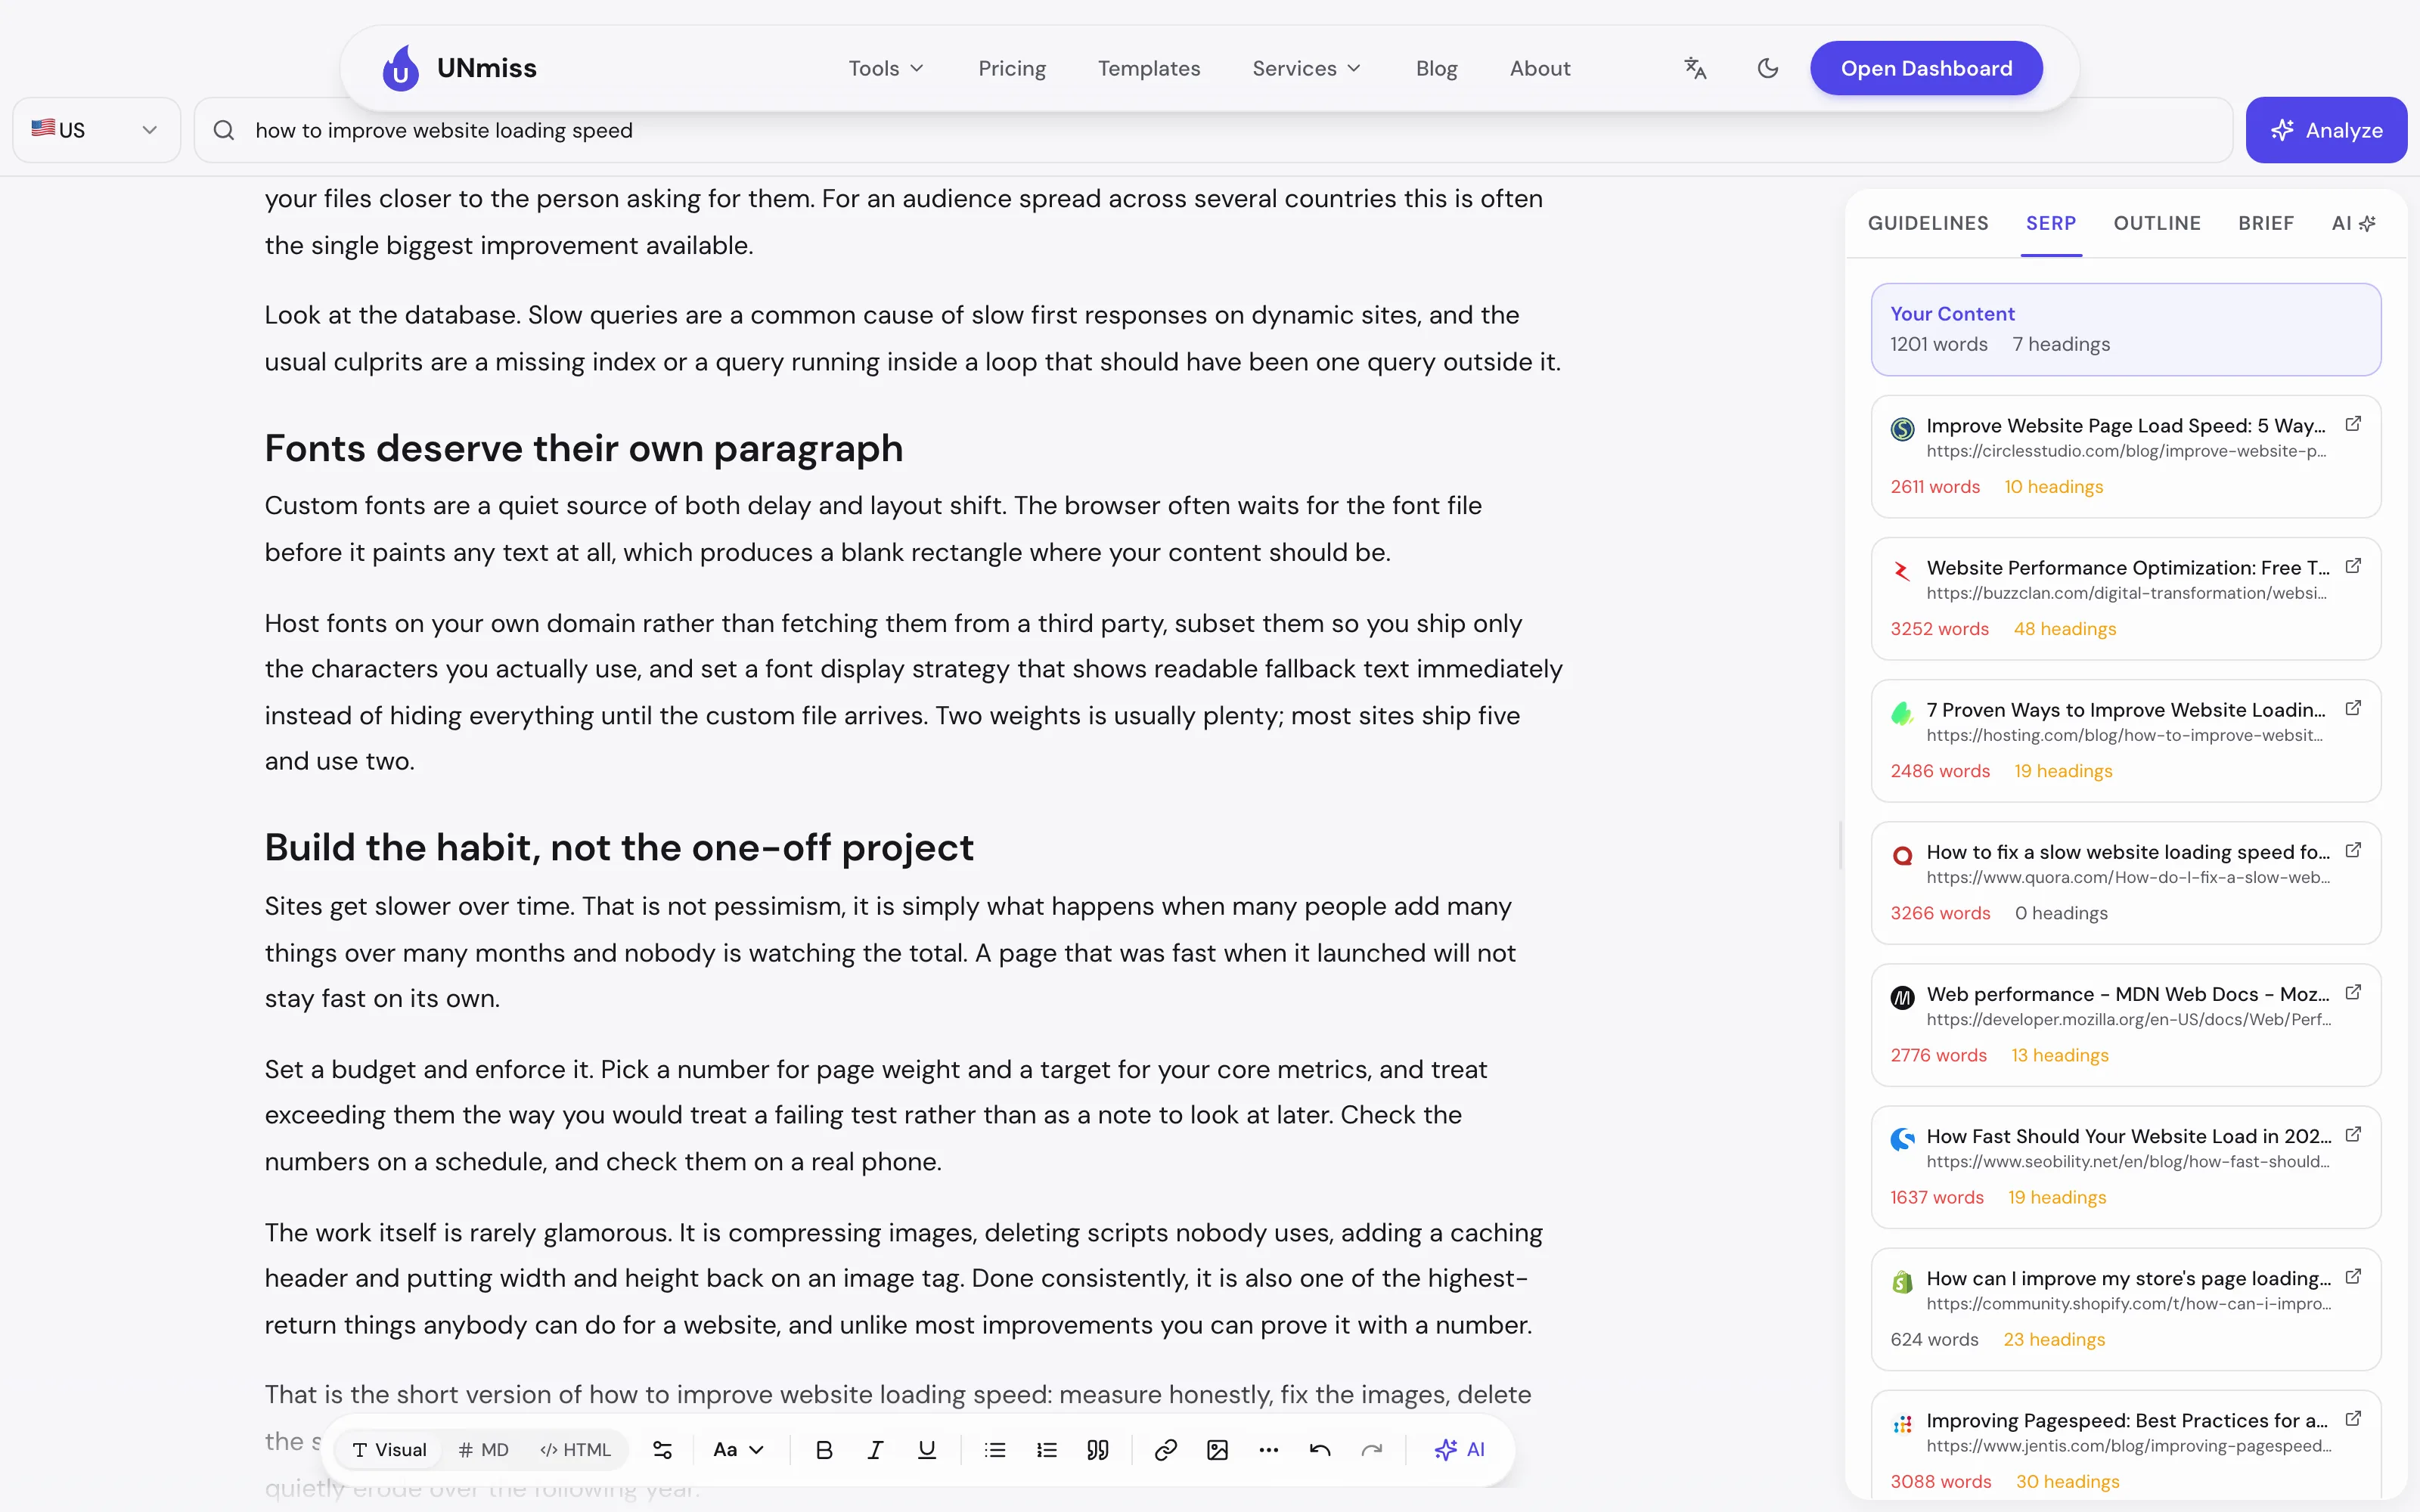Screen dimensions: 2420x1512
Task: Insert a link using the link icon
Action: click(1165, 1449)
